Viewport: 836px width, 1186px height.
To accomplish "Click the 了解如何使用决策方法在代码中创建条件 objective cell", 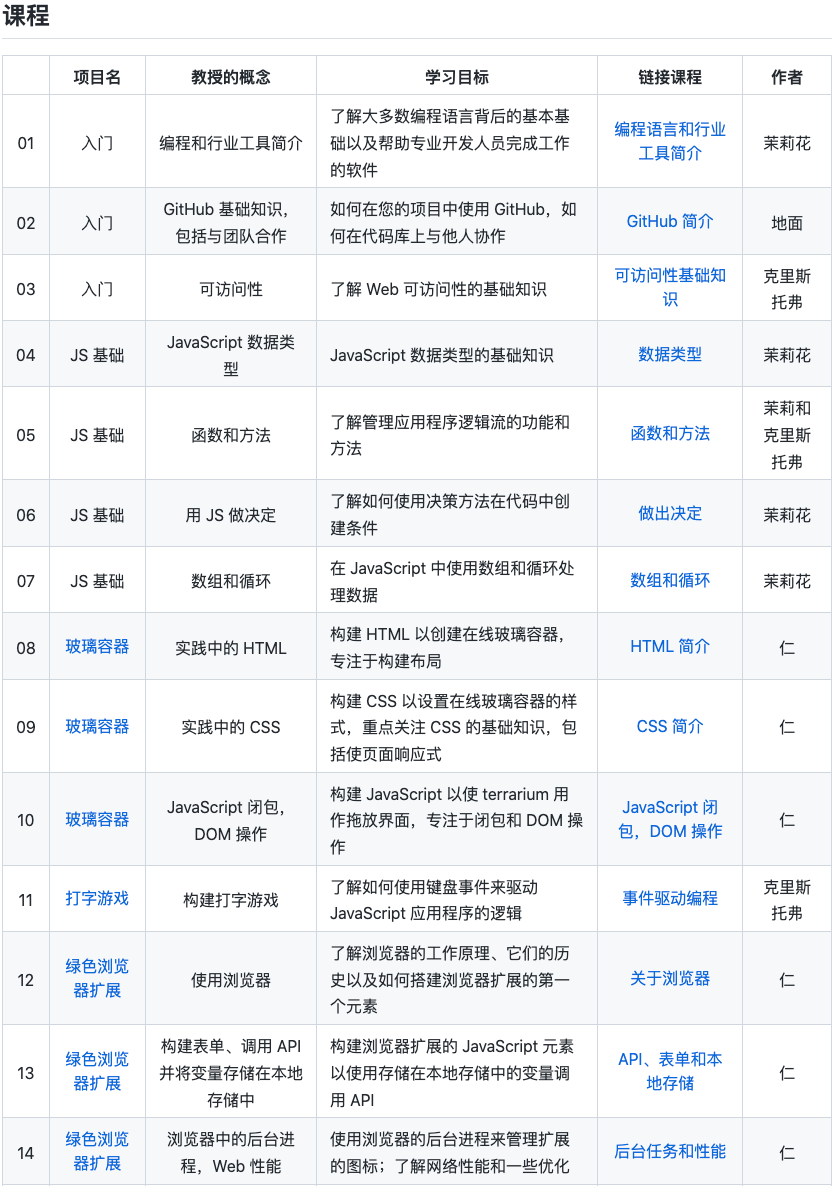I will pyautogui.click(x=457, y=515).
